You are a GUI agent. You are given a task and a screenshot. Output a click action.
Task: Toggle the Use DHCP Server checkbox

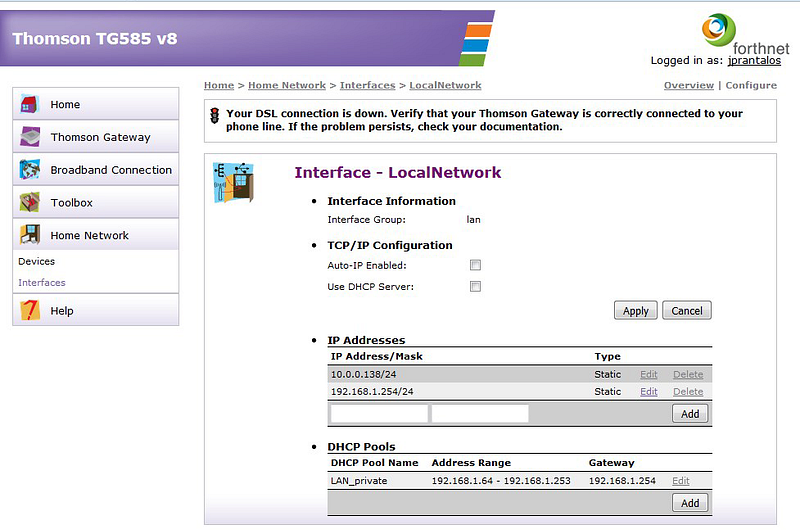(476, 286)
